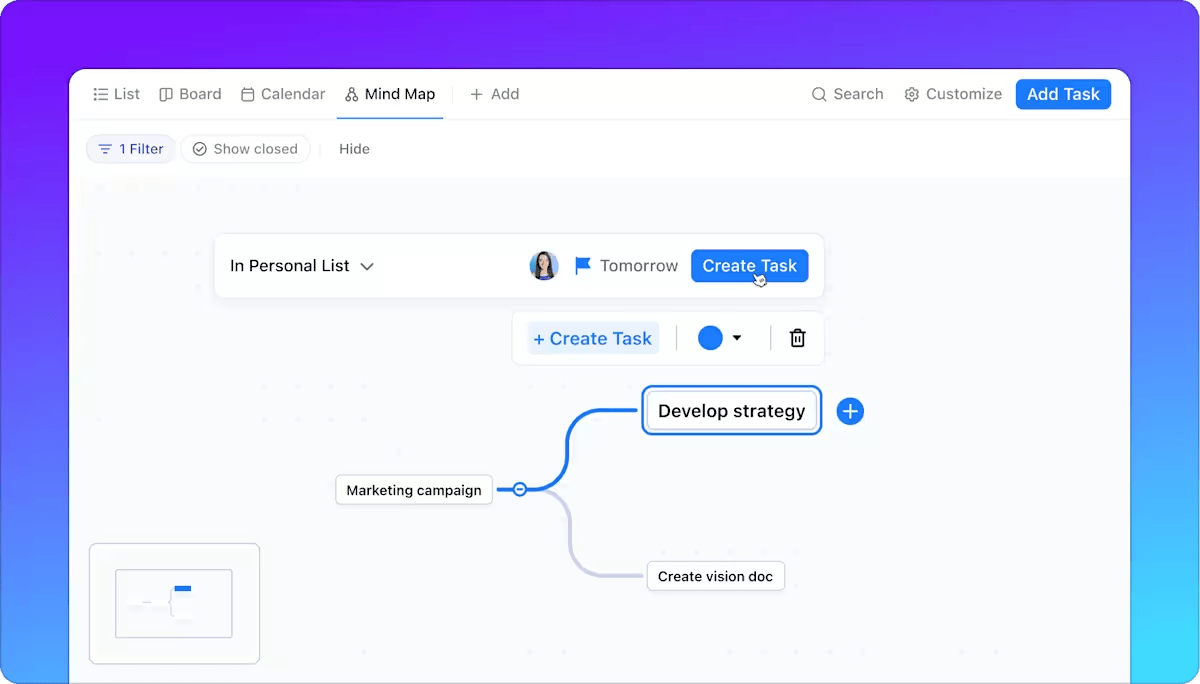Click the priority flag icon near Tomorrow
Image resolution: width=1200 pixels, height=684 pixels.
tap(581, 265)
